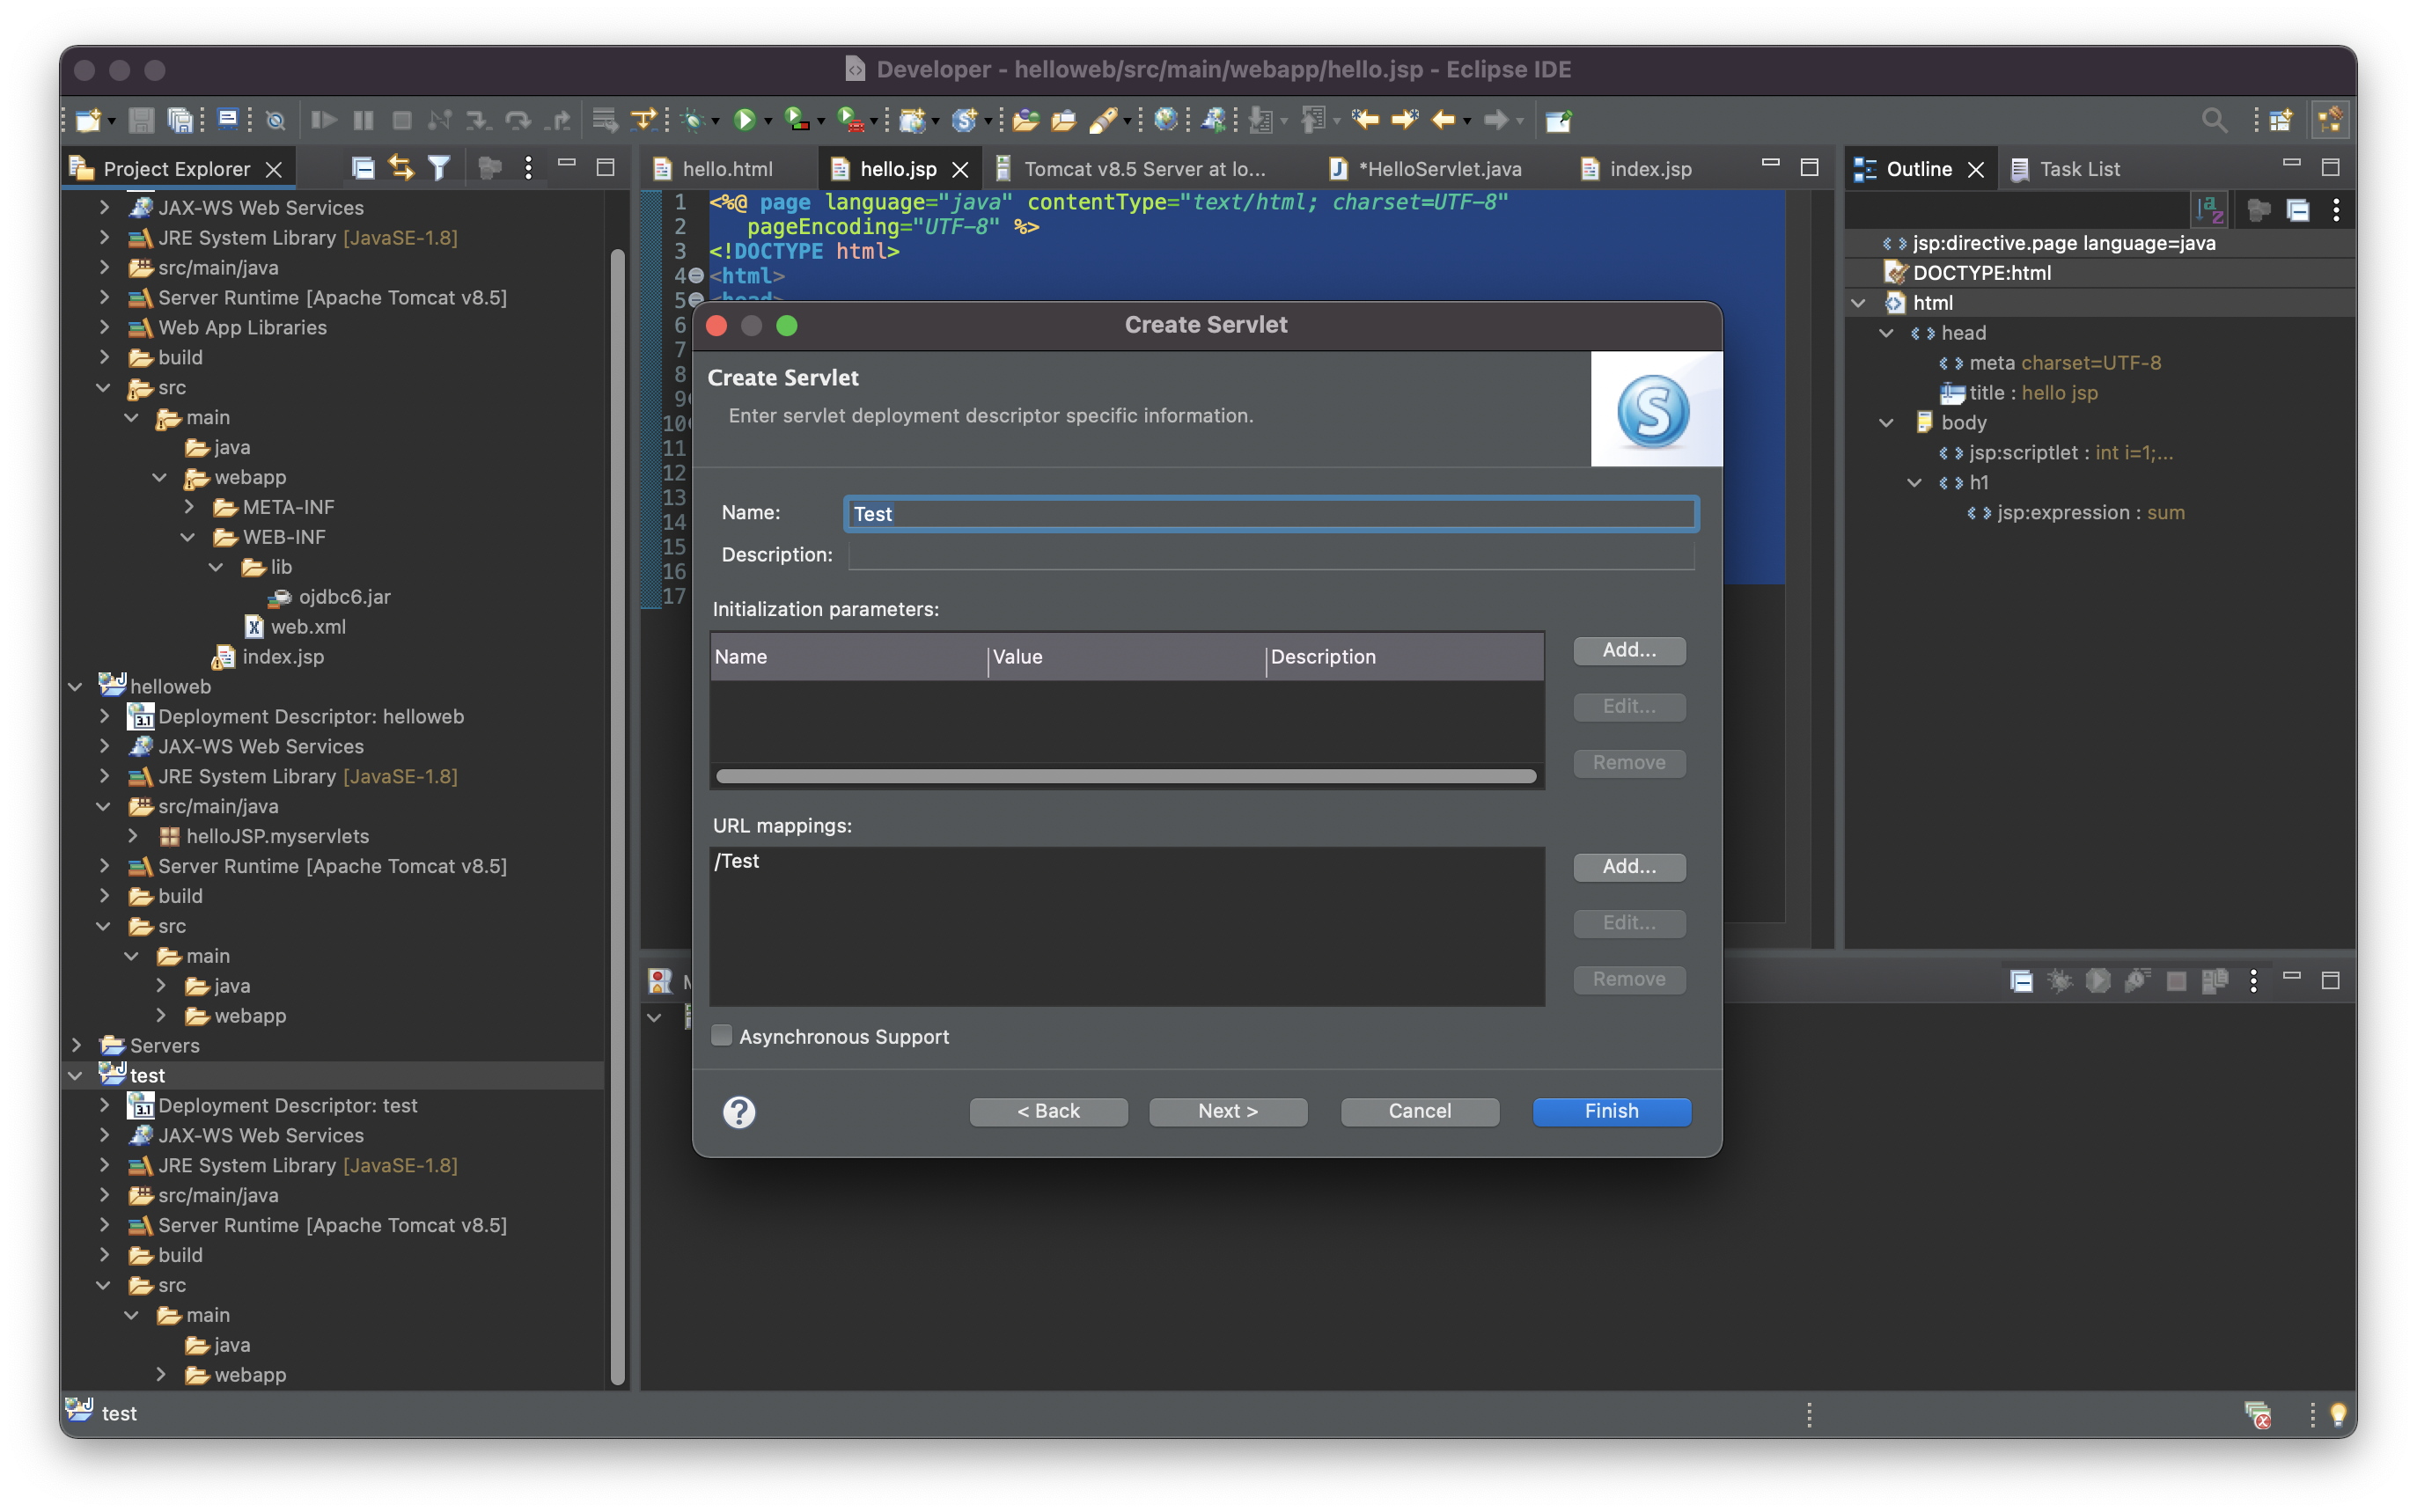Click the initialization parameters horizontal scrollbar

[x=1126, y=776]
